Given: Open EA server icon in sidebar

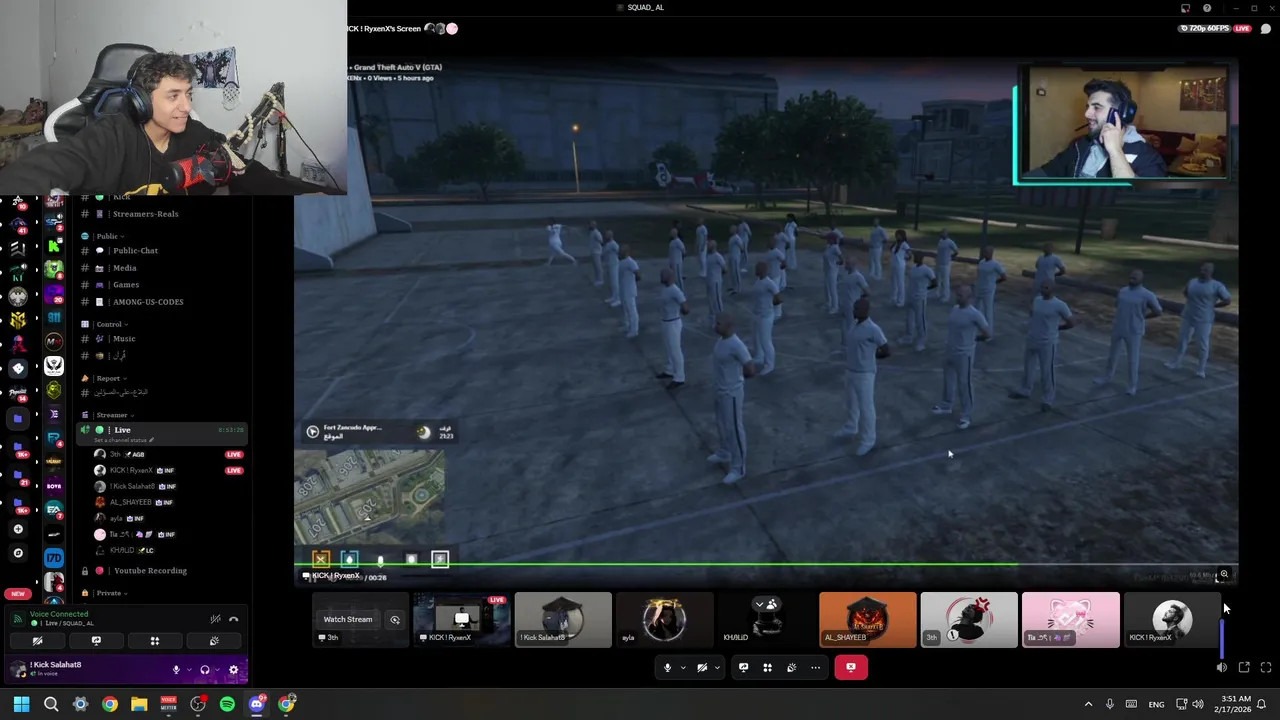Looking at the screenshot, I should pos(54,510).
